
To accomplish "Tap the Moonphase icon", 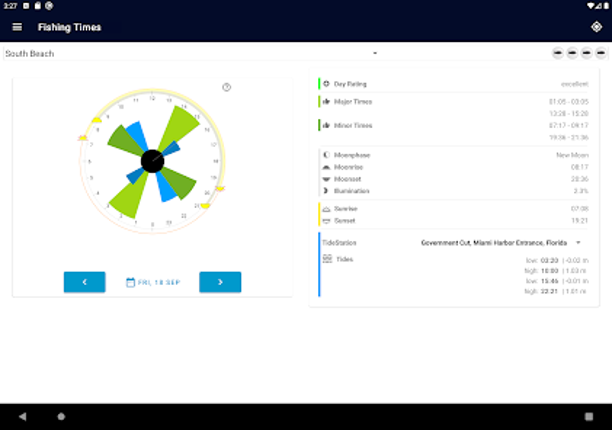I will (327, 155).
